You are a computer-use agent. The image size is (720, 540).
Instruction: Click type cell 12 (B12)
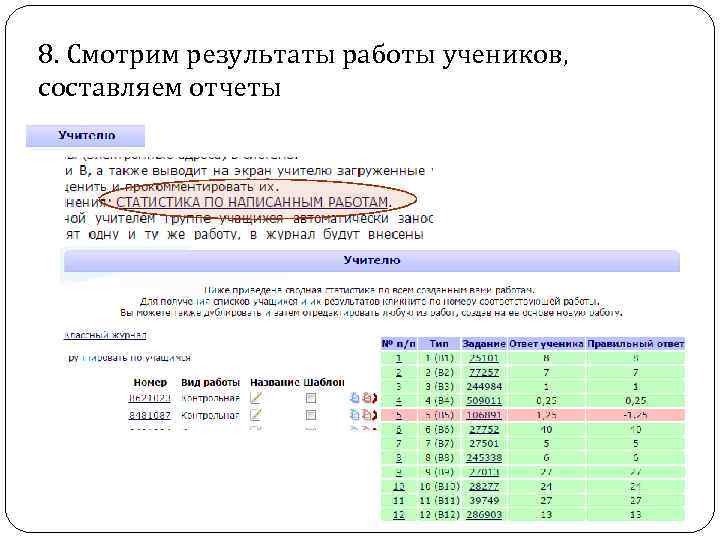coord(439,515)
